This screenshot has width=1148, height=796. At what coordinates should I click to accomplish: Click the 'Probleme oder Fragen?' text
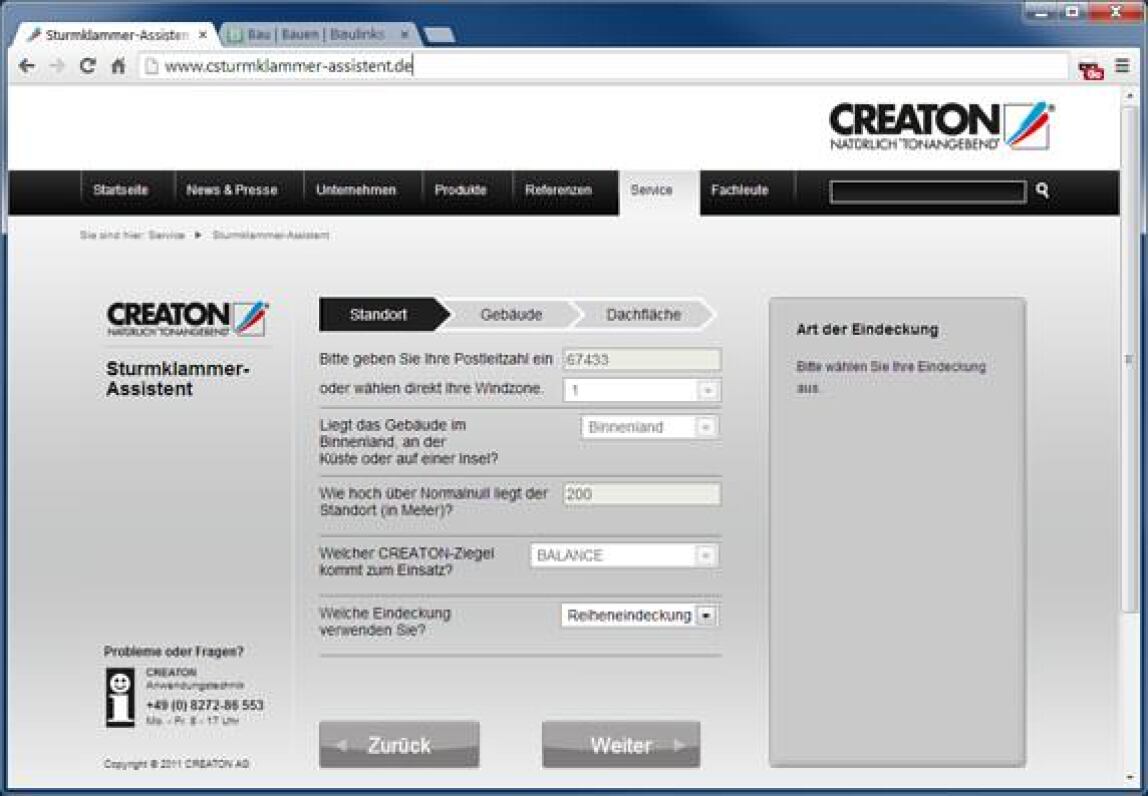coord(174,651)
